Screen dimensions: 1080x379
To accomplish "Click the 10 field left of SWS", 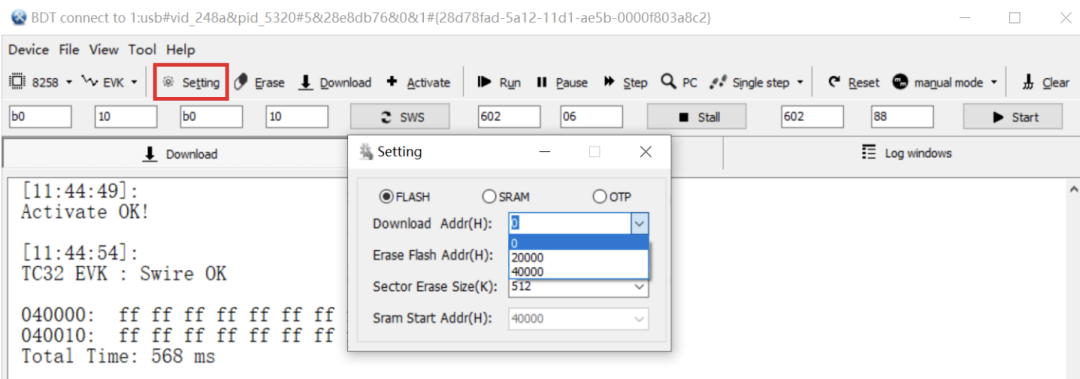I will click(297, 117).
